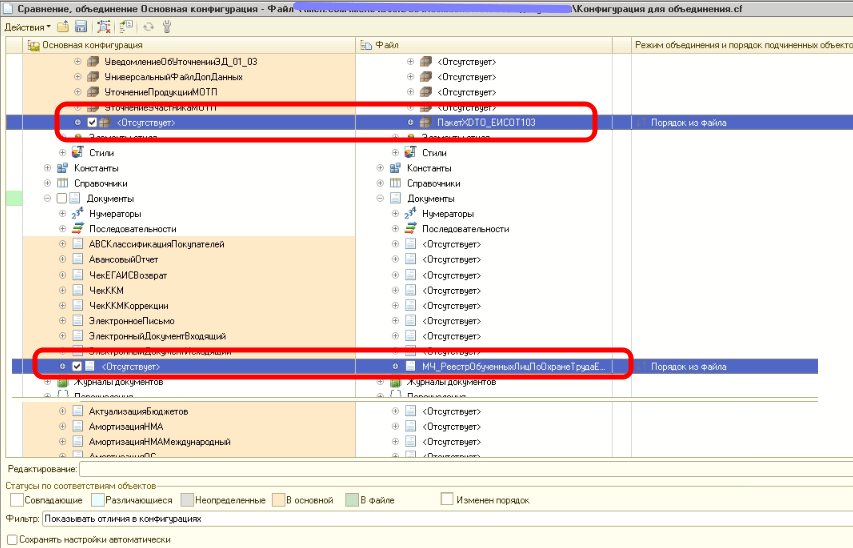853x548 pixels.
Task: Uncheck the checkbox for ПакетXDTO_ЕИСОТ103 row
Action: [92, 123]
